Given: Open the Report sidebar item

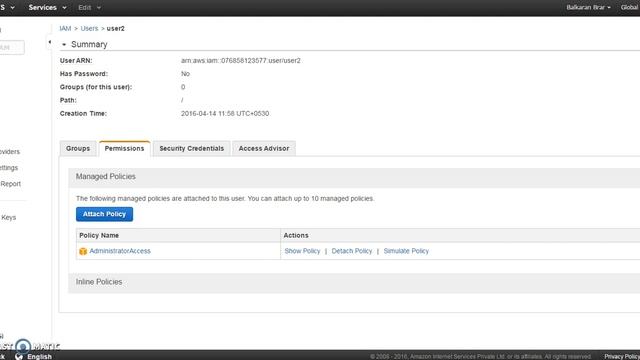Looking at the screenshot, I should [11, 184].
